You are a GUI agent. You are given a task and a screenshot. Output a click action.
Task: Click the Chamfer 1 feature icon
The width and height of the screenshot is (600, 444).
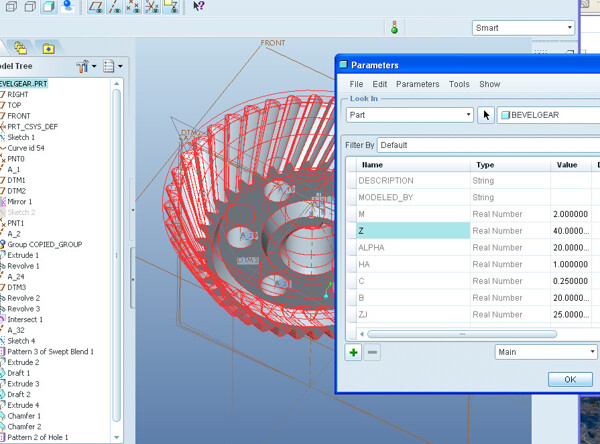pos(2,416)
